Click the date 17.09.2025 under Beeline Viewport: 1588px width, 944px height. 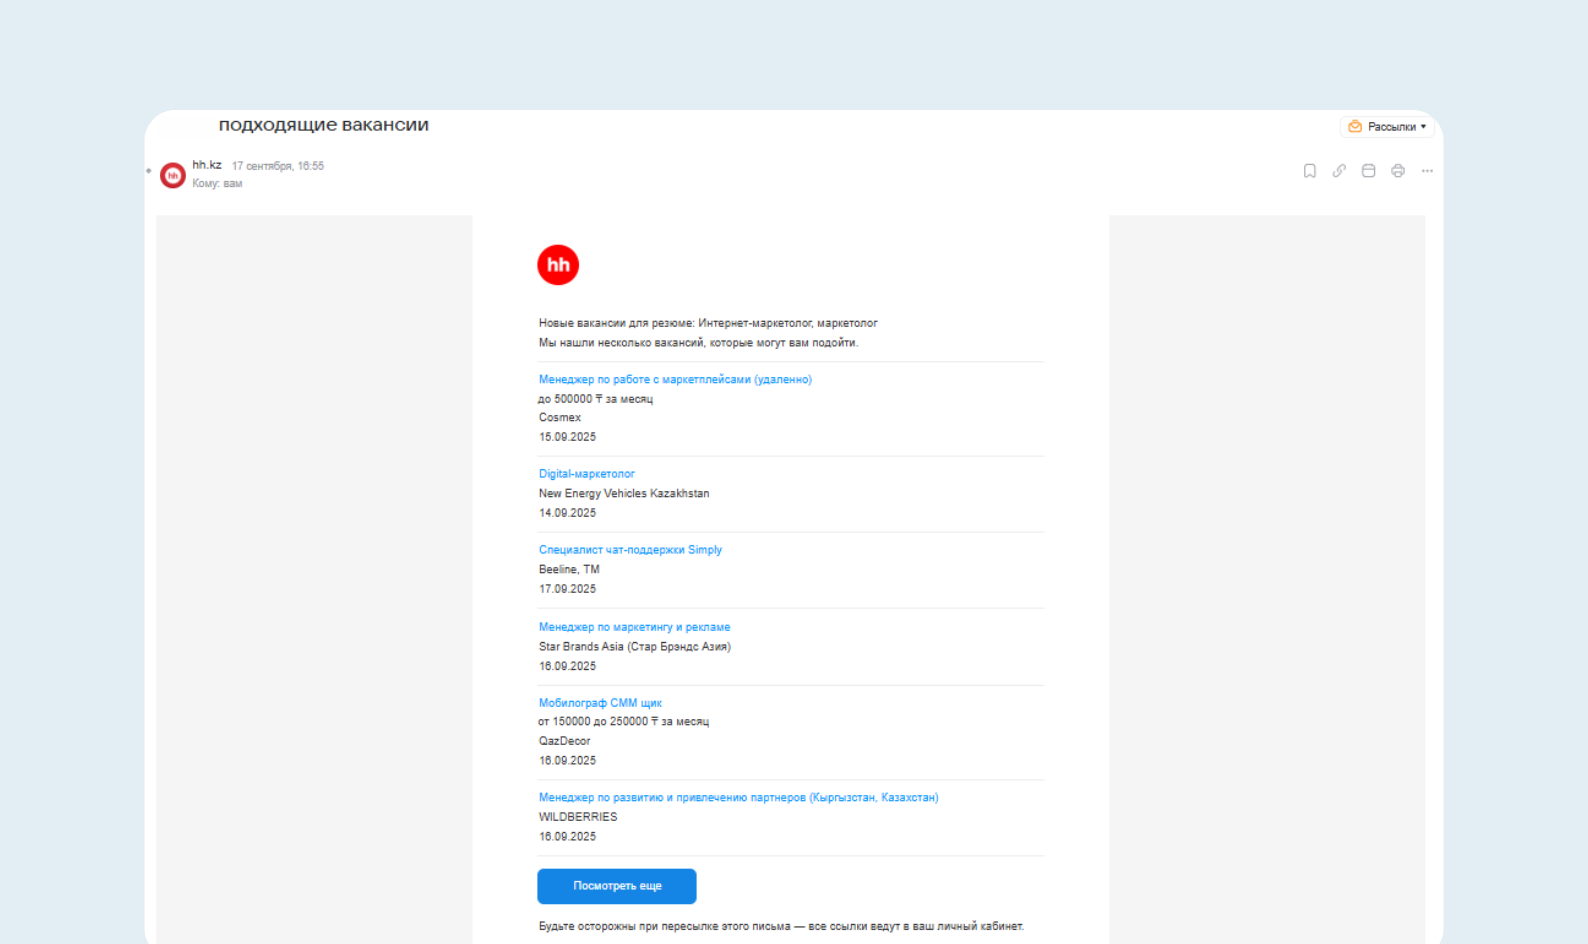(x=567, y=589)
